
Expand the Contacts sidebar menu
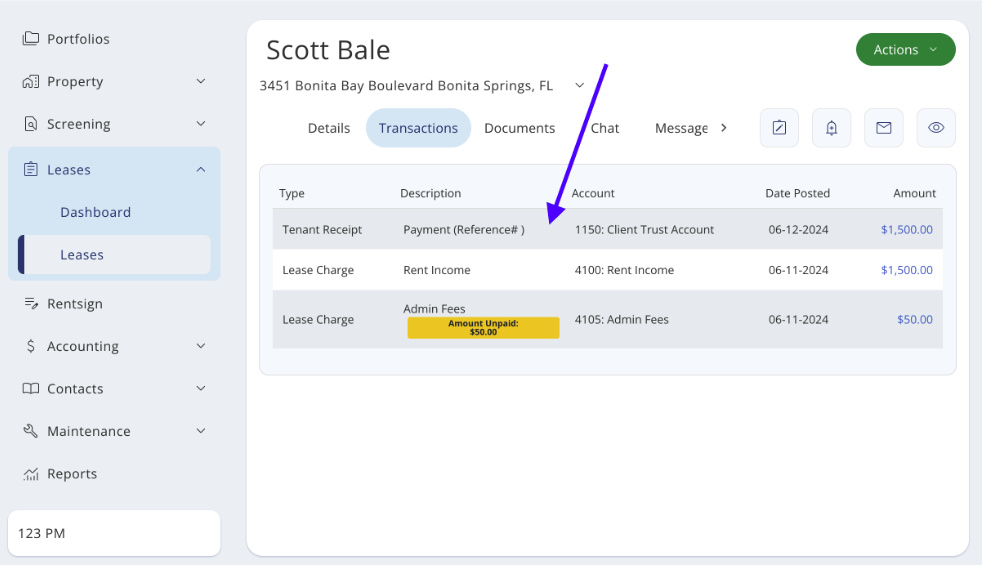coord(114,389)
